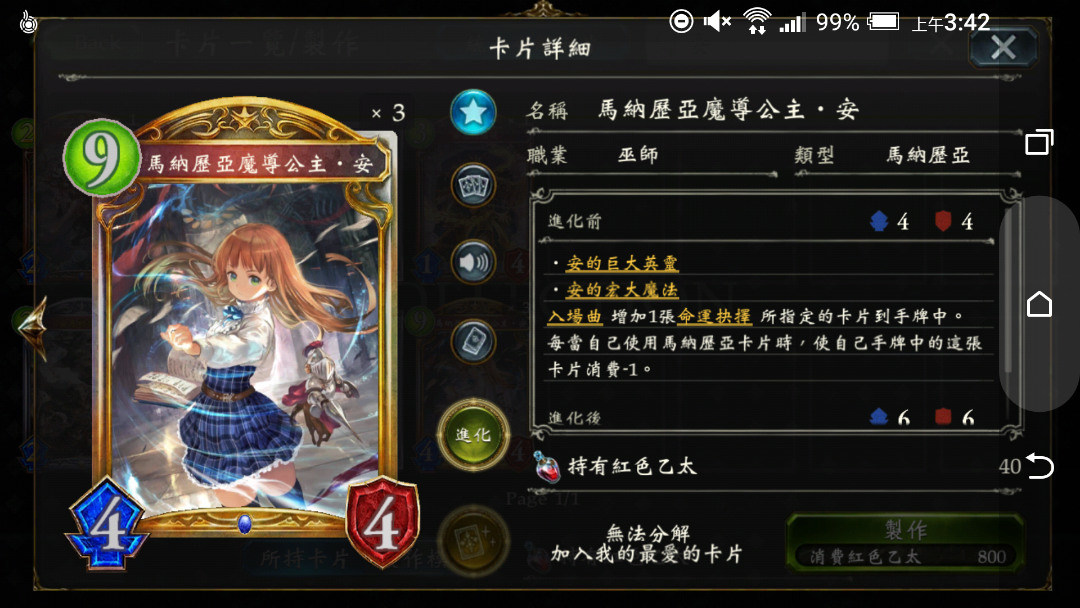
Task: Play the card voice speaker icon
Action: click(x=473, y=262)
